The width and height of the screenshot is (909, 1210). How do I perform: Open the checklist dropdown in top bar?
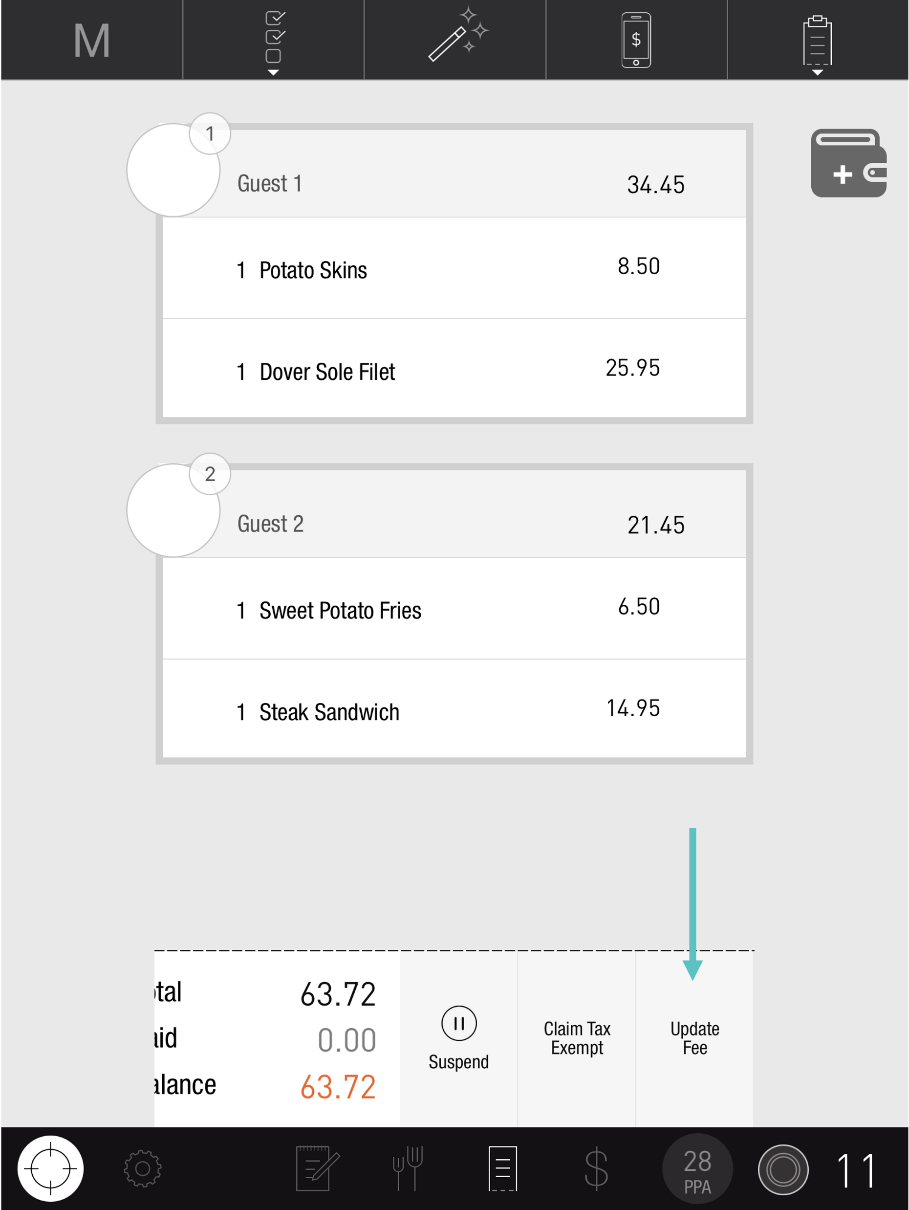pos(273,40)
